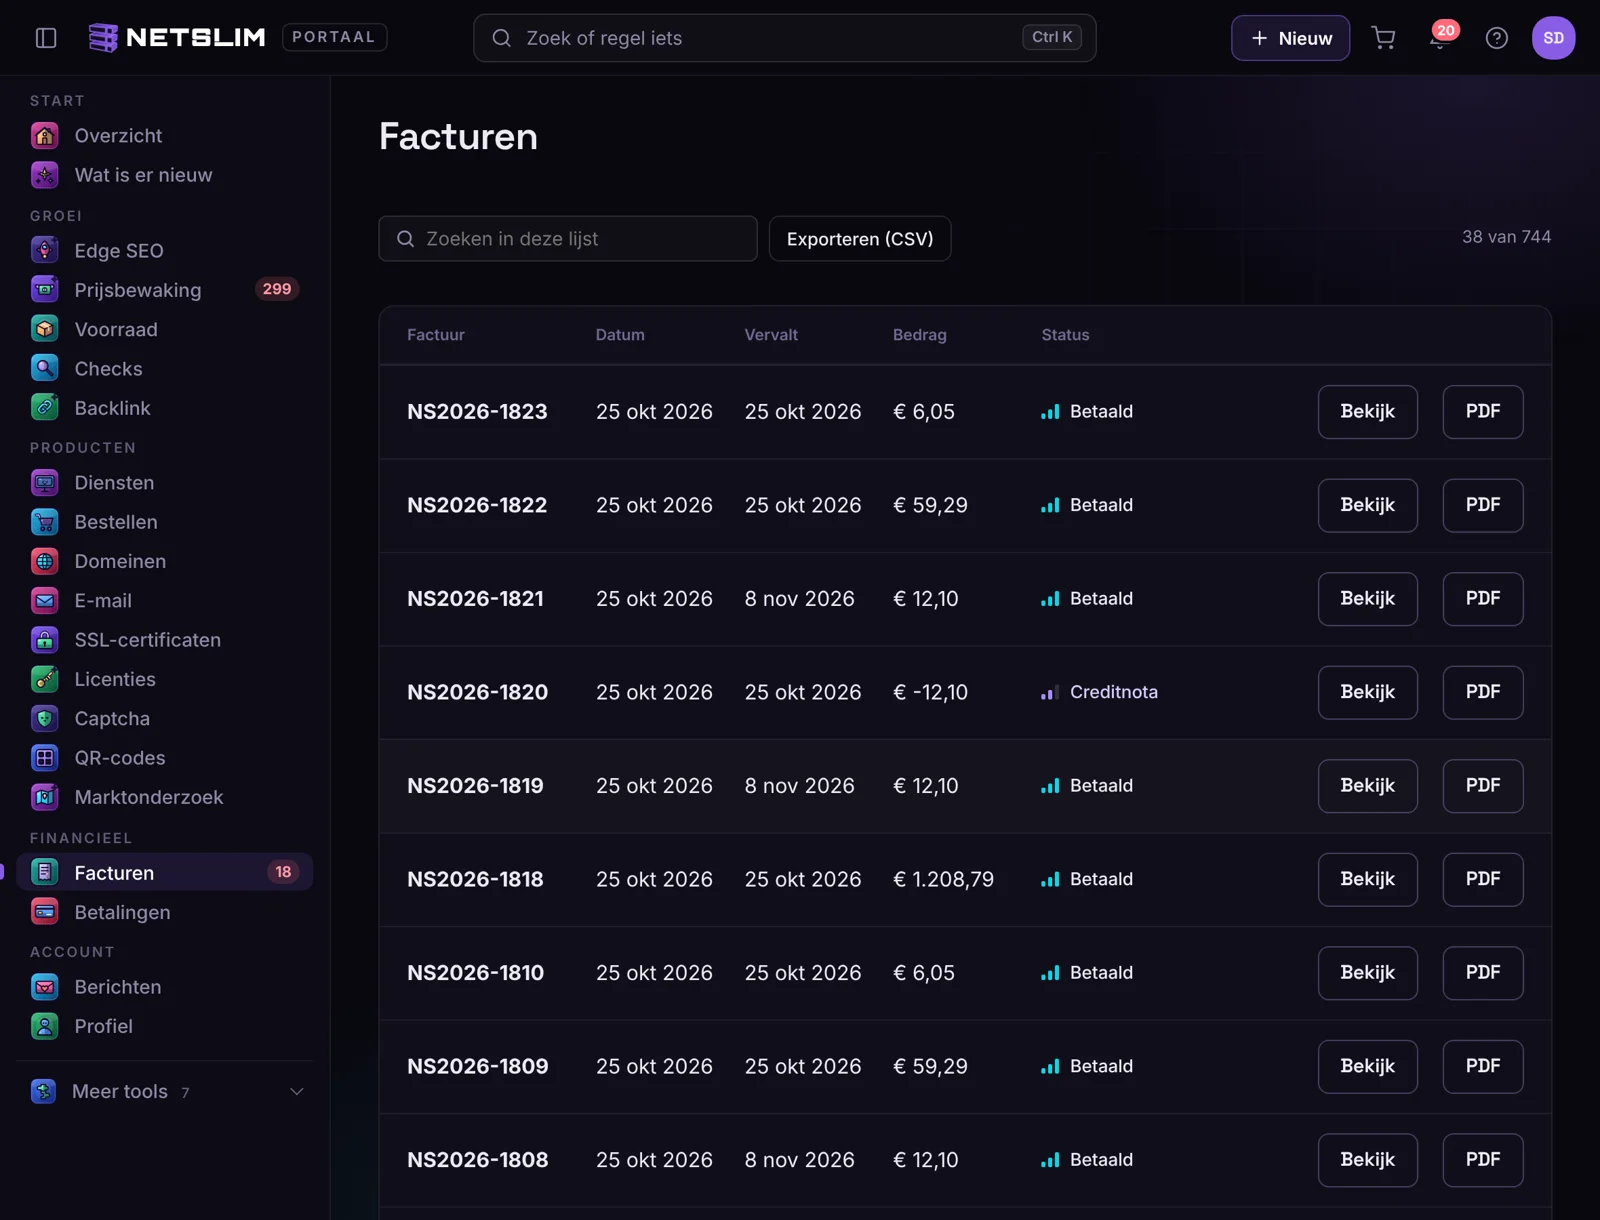Click Bekijk for creditnota NS2026-1820
The height and width of the screenshot is (1220, 1600).
click(1367, 692)
